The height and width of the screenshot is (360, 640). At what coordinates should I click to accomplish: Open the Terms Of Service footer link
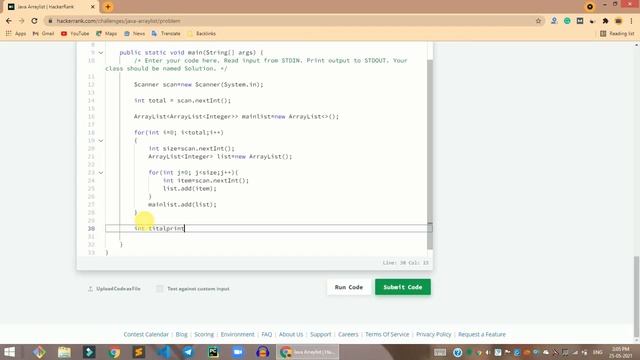point(387,334)
